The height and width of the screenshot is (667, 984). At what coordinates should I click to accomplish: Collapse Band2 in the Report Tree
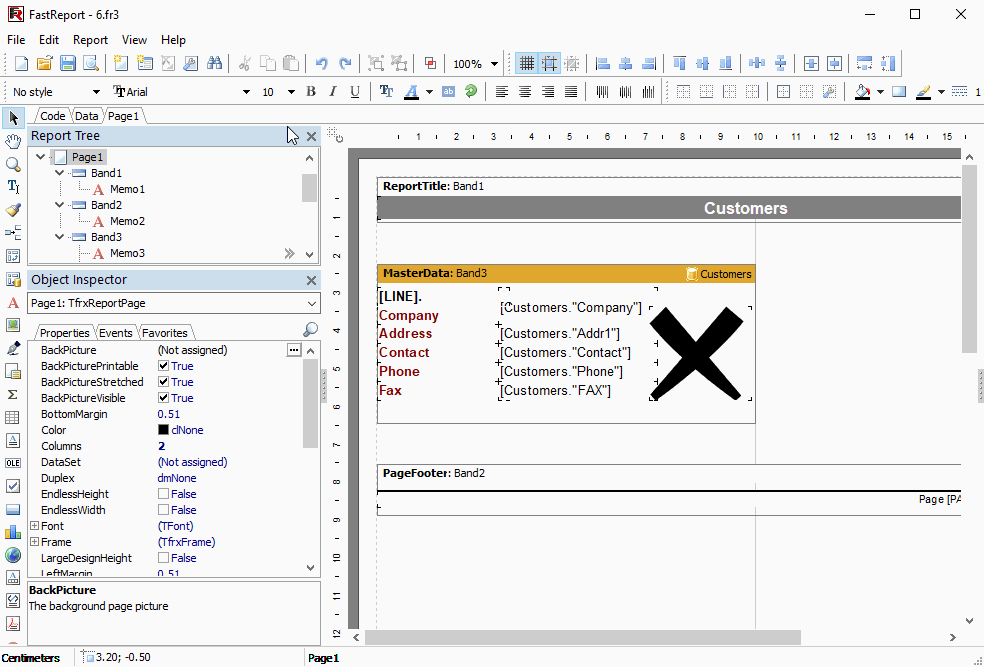click(x=60, y=205)
